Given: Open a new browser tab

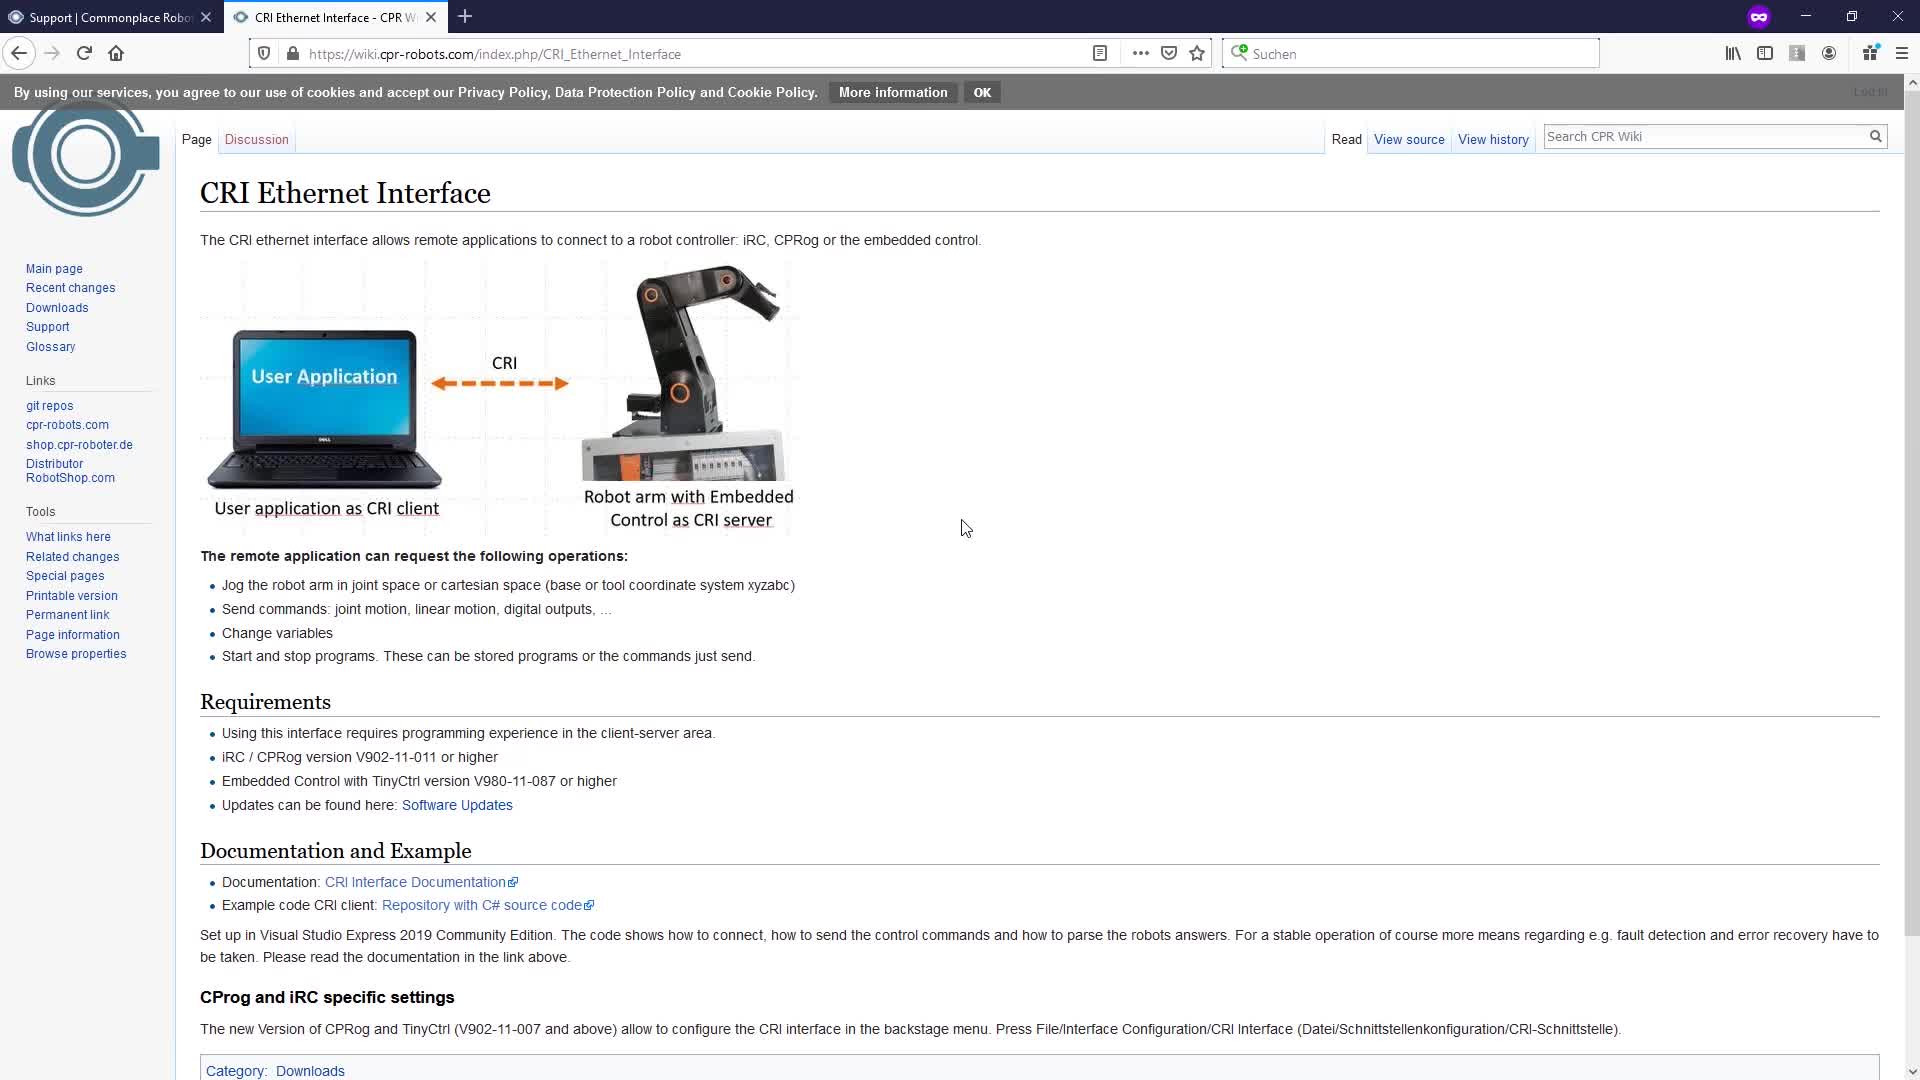Looking at the screenshot, I should coord(465,17).
